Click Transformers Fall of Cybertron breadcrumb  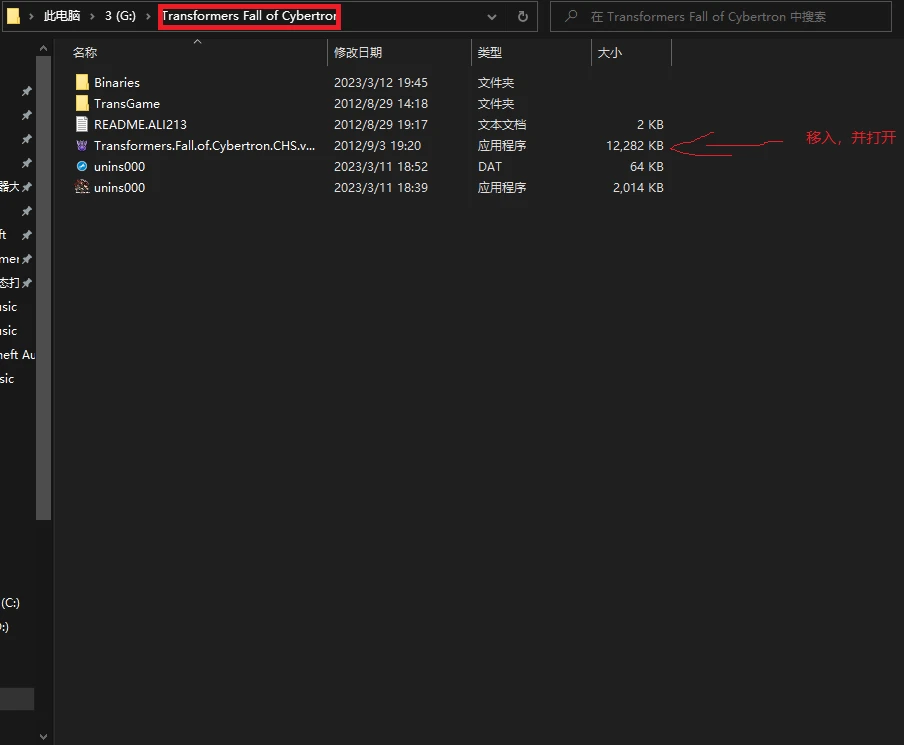coord(249,16)
